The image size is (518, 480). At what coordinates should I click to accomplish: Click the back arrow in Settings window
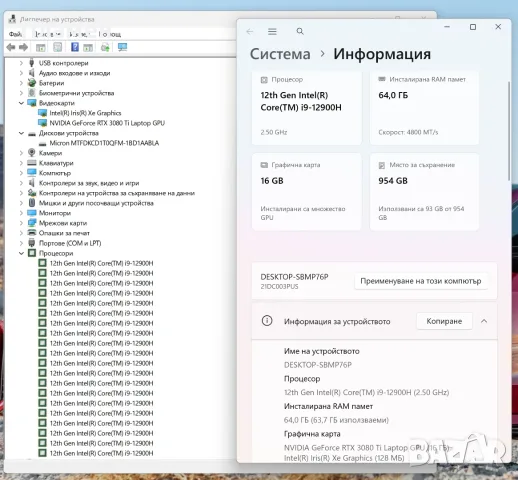pyautogui.click(x=250, y=32)
